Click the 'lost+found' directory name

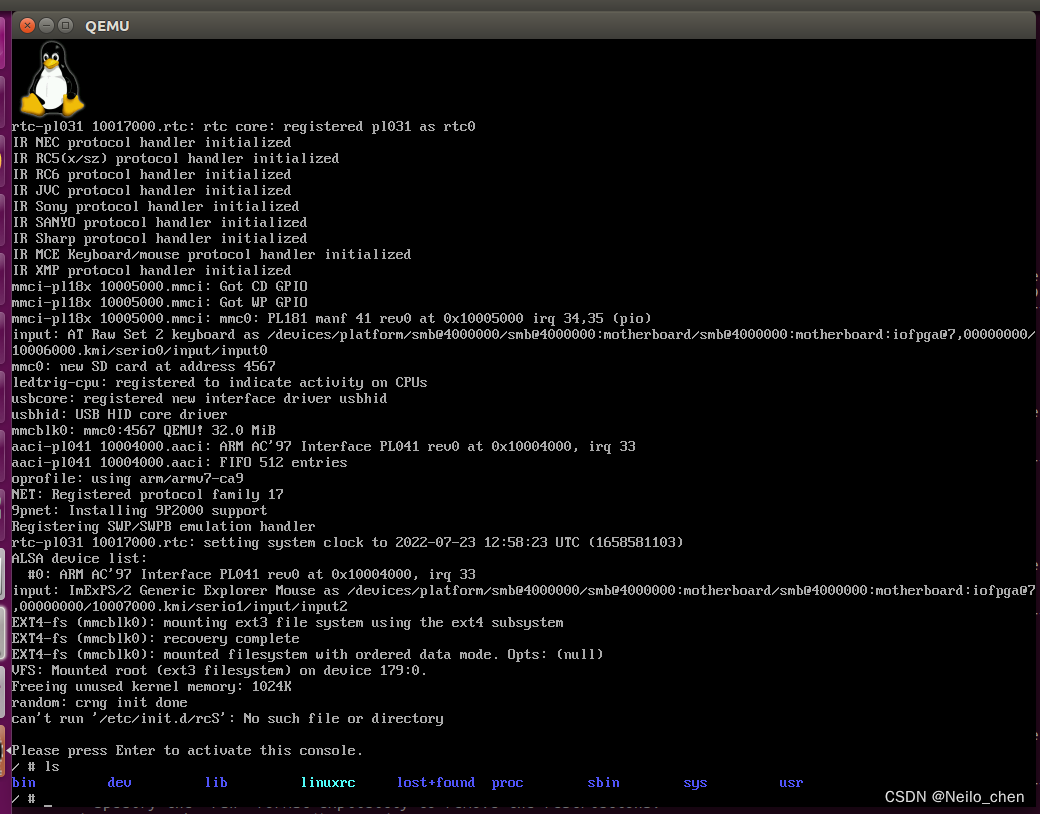[x=436, y=782]
